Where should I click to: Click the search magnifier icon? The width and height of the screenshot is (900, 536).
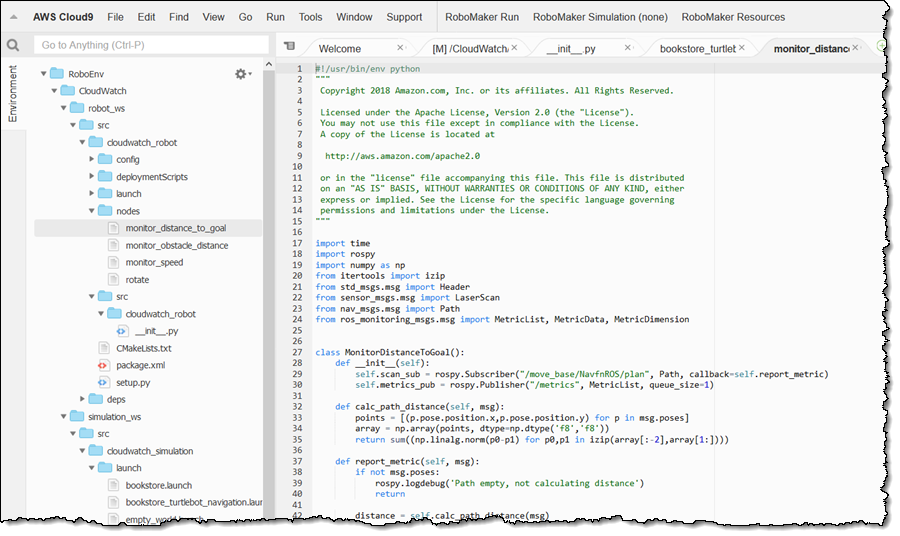point(13,46)
